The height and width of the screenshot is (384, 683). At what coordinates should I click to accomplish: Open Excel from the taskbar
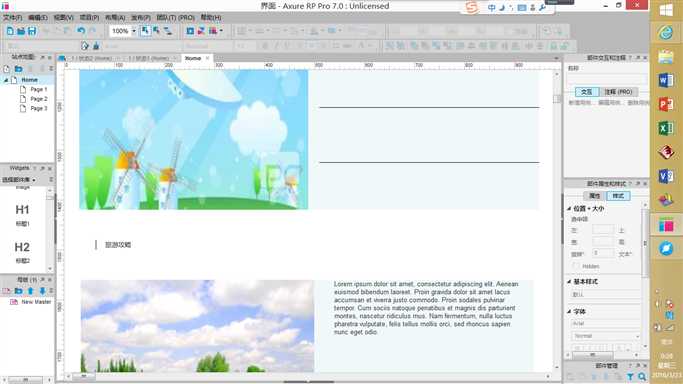[x=666, y=128]
